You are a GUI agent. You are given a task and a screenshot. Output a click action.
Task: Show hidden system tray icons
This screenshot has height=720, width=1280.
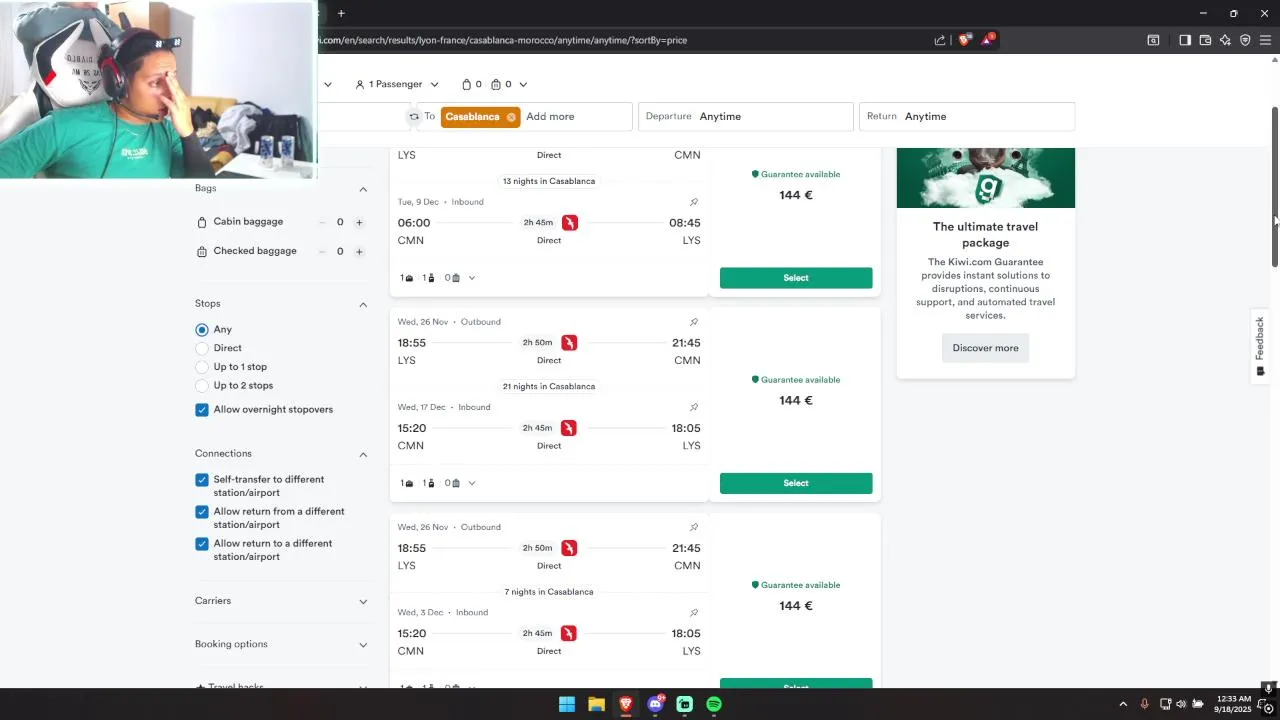tap(1123, 704)
